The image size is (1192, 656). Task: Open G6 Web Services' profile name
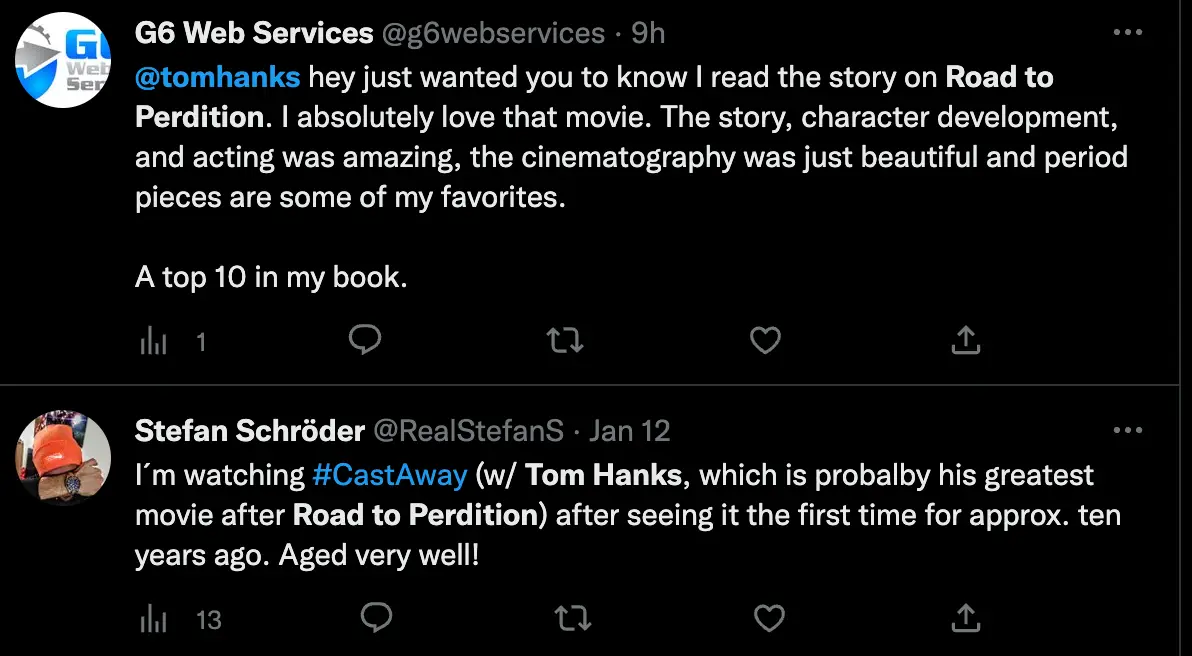coord(253,31)
